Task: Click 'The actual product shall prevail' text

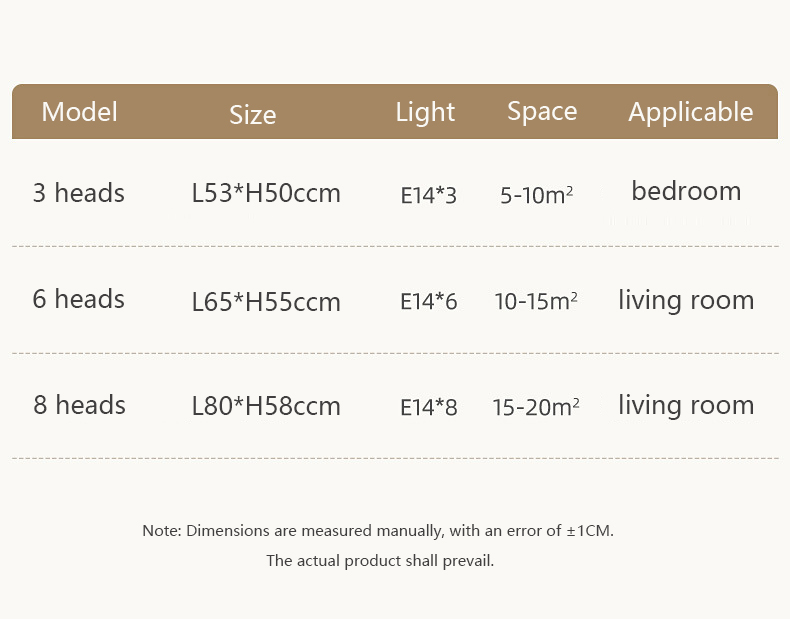Action: [x=380, y=561]
